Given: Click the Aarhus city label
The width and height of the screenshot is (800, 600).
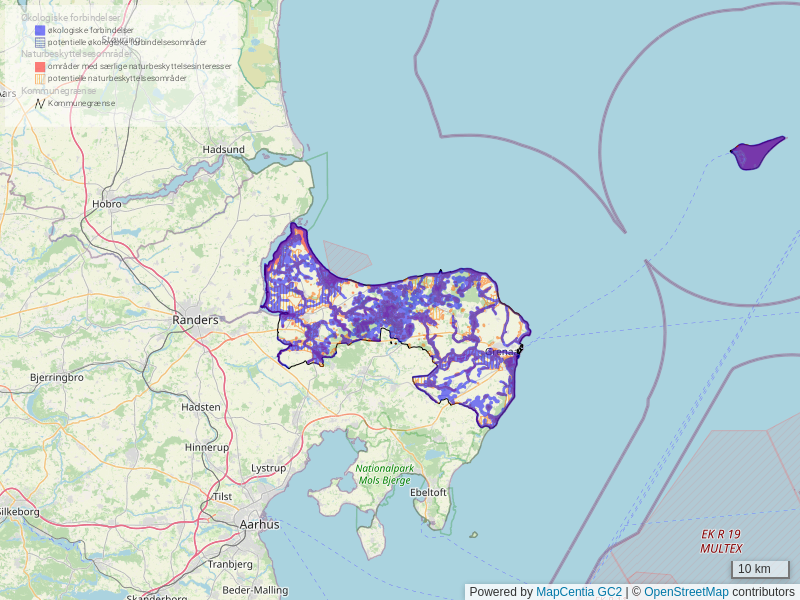Looking at the screenshot, I should tap(260, 524).
